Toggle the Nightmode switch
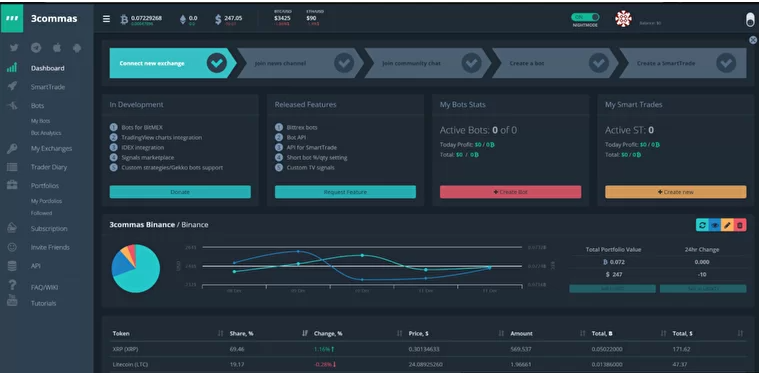The image size is (759, 373). tap(585, 16)
